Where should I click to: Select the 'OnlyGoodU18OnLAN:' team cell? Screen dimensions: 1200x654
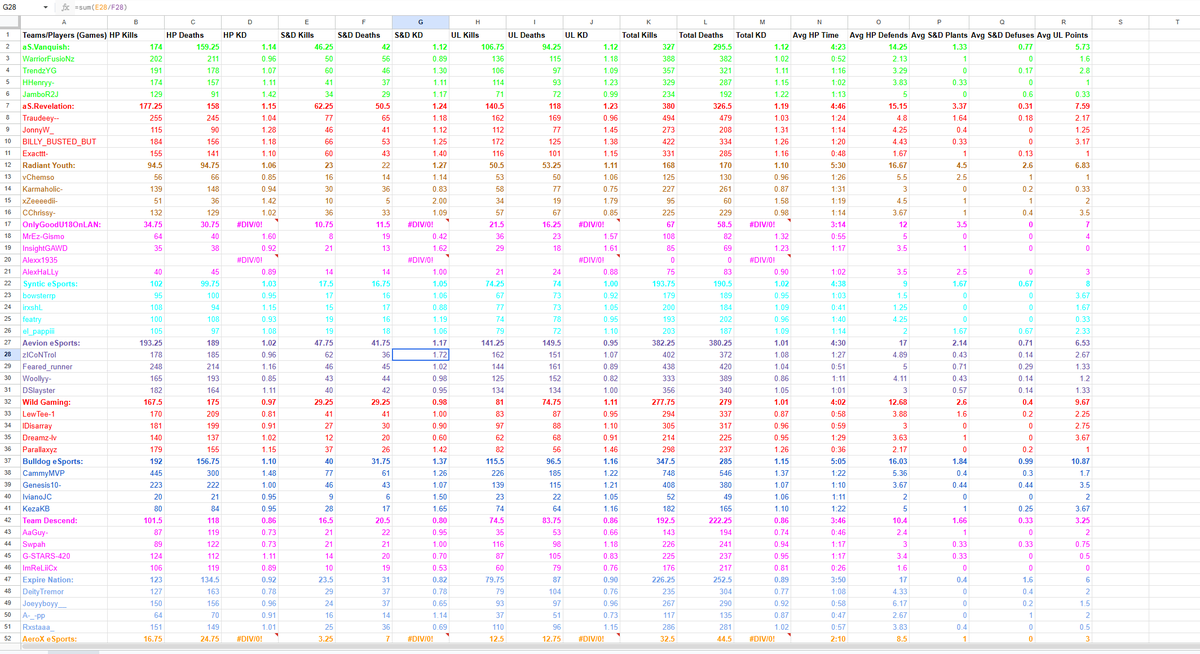63,224
